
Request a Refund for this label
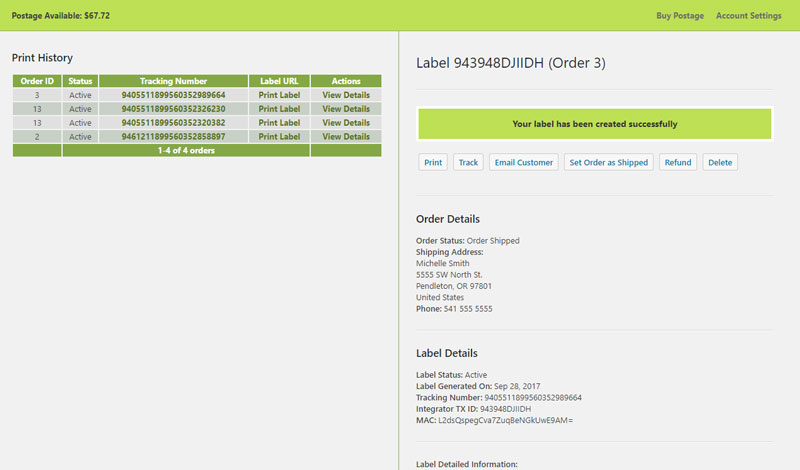(677, 162)
